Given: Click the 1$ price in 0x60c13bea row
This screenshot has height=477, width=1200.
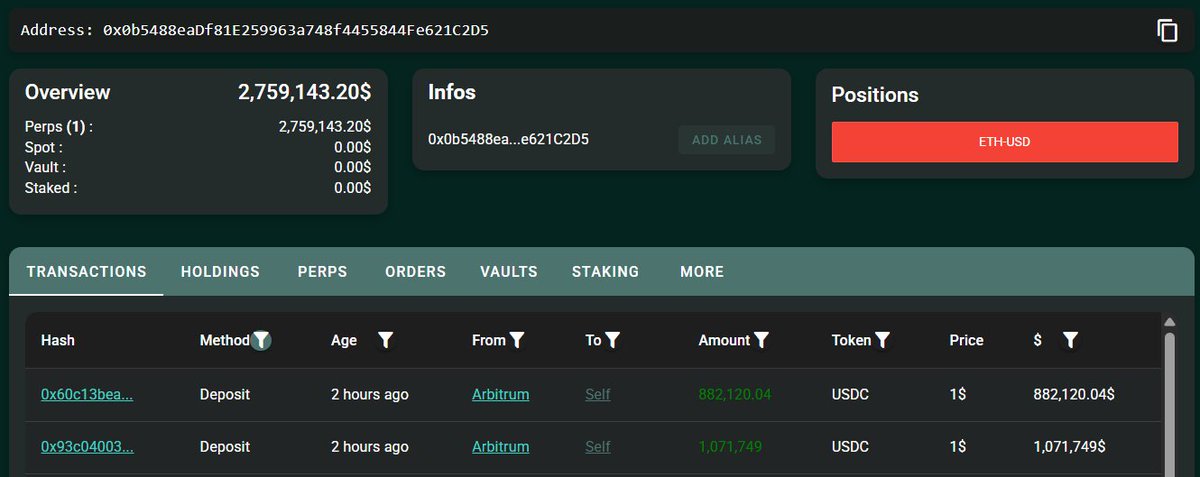Looking at the screenshot, I should click(958, 394).
